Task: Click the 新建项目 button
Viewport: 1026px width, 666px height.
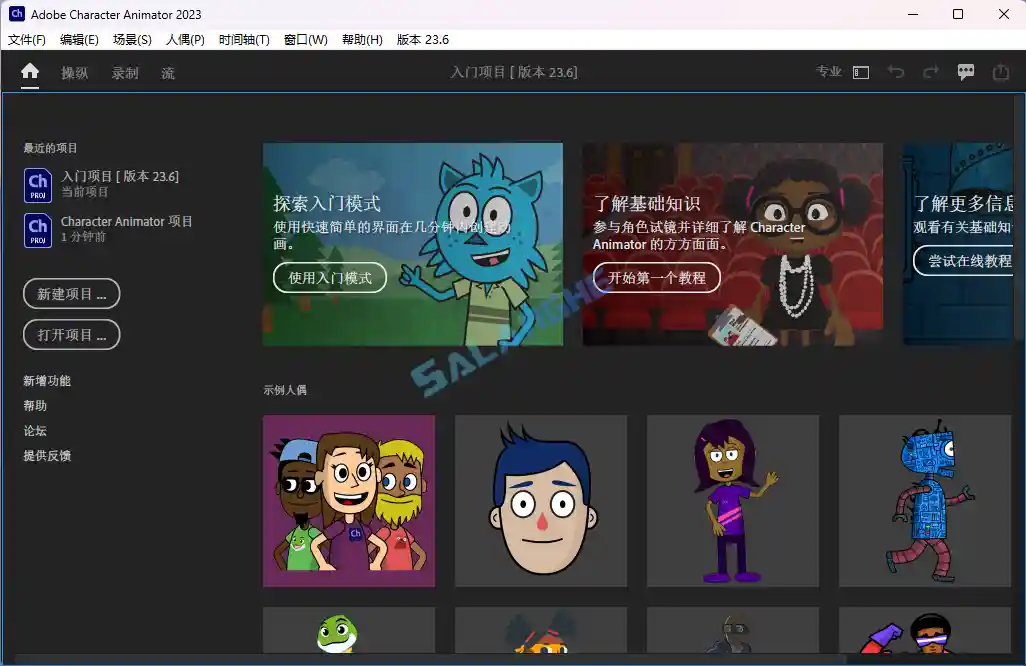Action: coord(71,294)
